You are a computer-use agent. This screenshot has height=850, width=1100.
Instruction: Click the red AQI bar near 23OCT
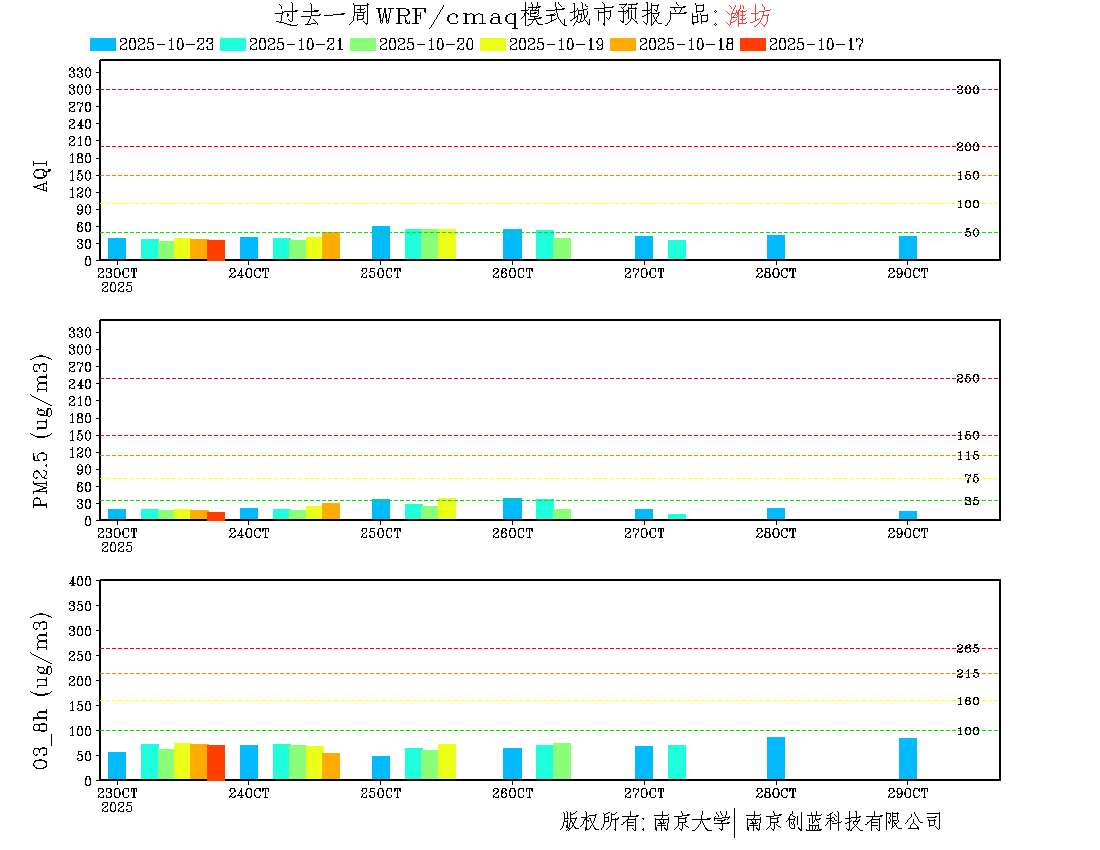pos(216,250)
